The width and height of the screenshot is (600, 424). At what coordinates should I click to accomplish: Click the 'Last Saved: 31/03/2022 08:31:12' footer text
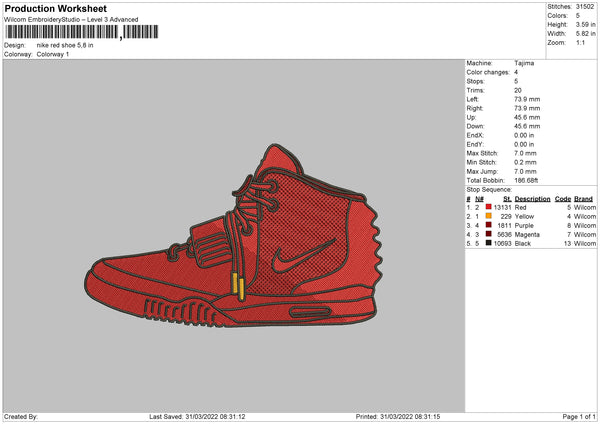tap(197, 416)
